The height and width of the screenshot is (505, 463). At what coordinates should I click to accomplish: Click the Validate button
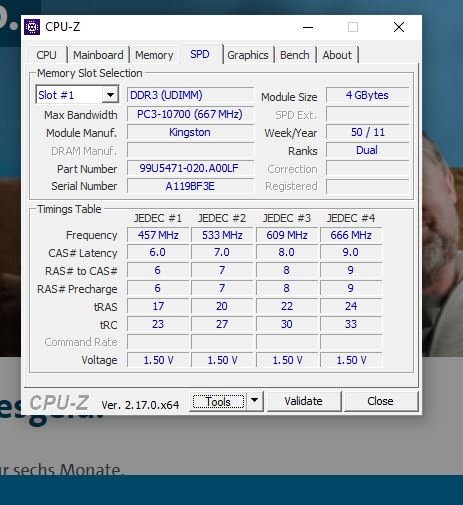click(x=303, y=401)
